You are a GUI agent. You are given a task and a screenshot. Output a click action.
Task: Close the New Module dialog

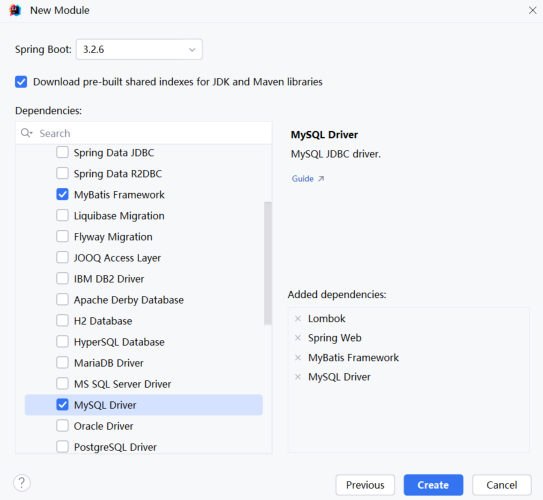532,10
